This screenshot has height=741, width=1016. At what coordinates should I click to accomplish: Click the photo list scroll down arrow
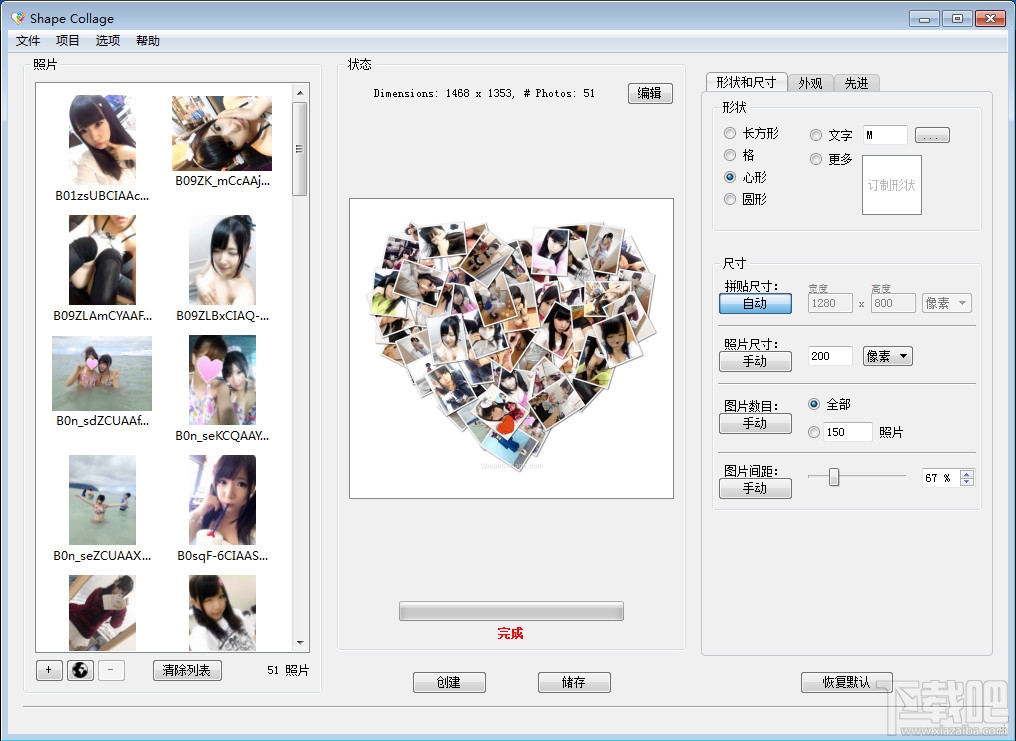click(300, 643)
